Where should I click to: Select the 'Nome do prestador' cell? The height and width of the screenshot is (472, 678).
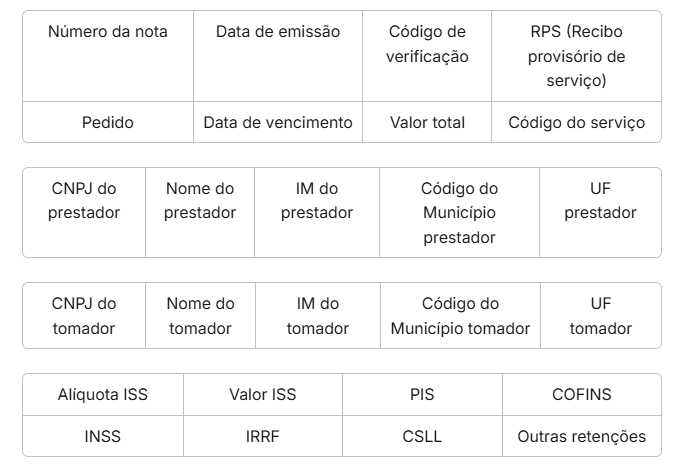click(x=200, y=213)
